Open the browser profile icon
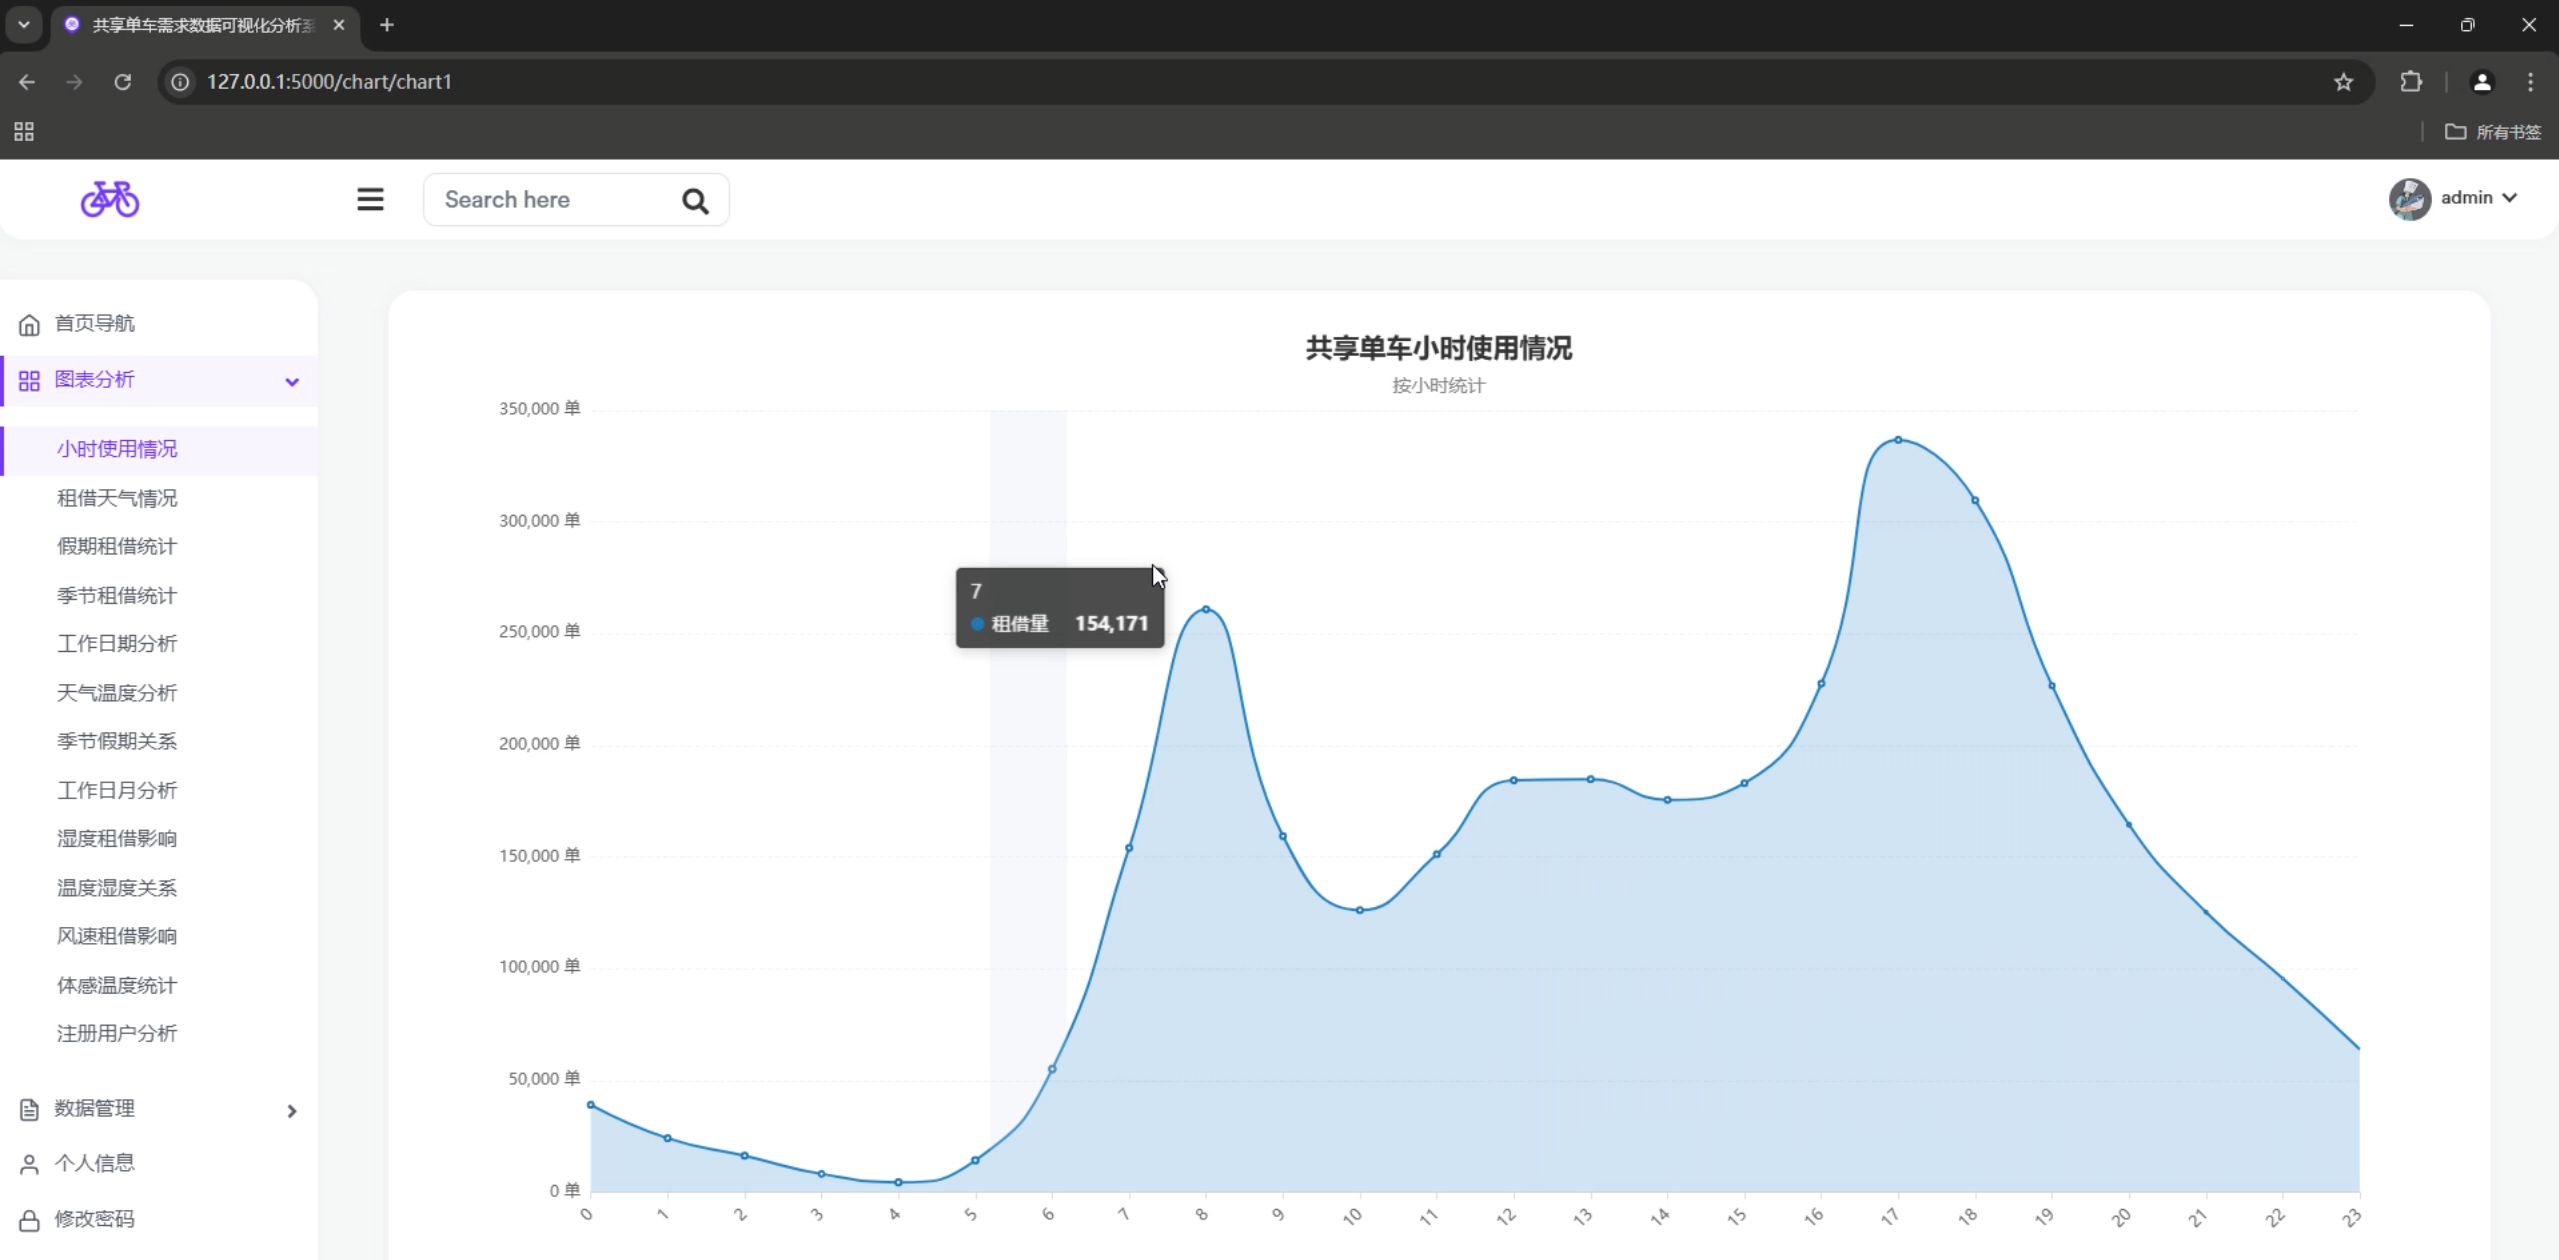The image size is (2559, 1260). [2482, 82]
